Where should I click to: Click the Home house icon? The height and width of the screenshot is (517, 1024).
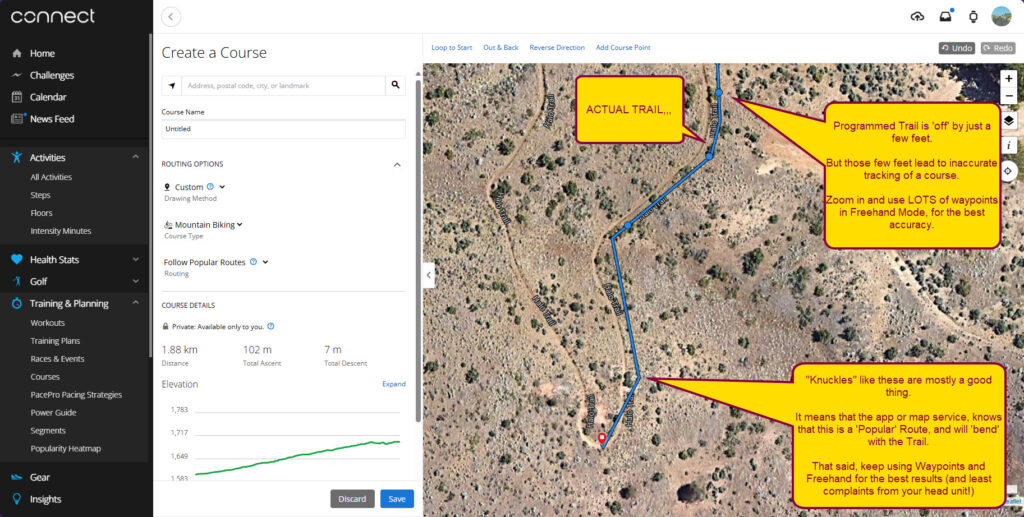17,54
